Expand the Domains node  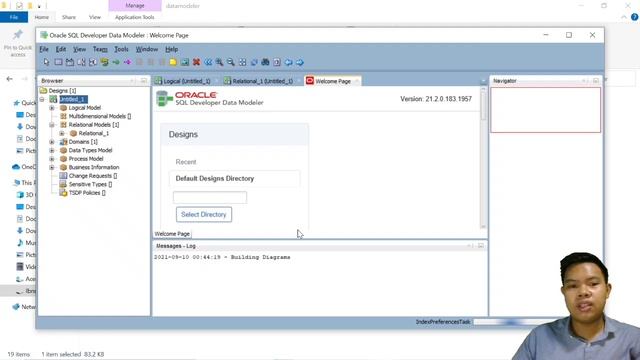[x=52, y=142]
